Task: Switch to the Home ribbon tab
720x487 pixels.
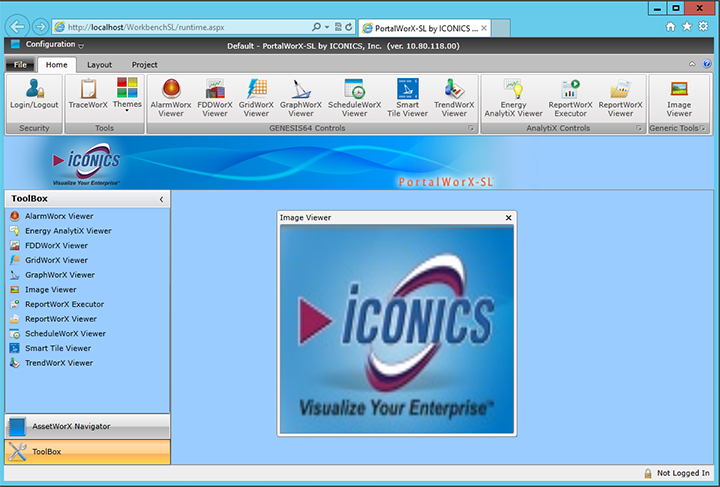Action: [56, 65]
